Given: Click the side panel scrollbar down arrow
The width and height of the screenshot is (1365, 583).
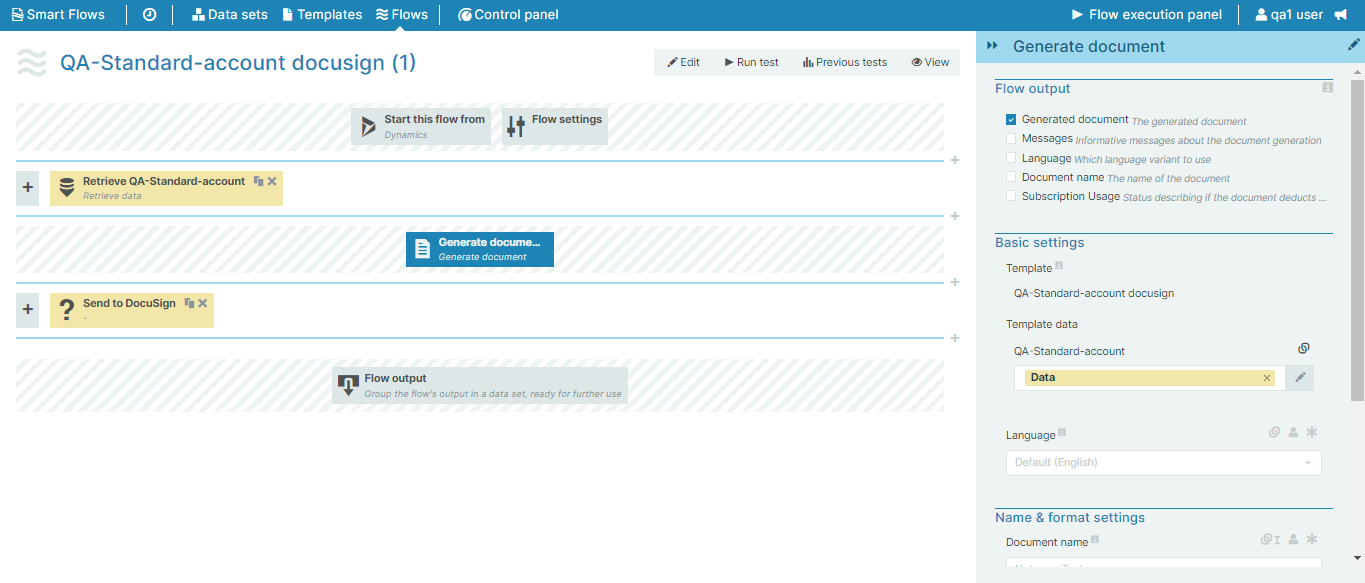Looking at the screenshot, I should click(1357, 558).
